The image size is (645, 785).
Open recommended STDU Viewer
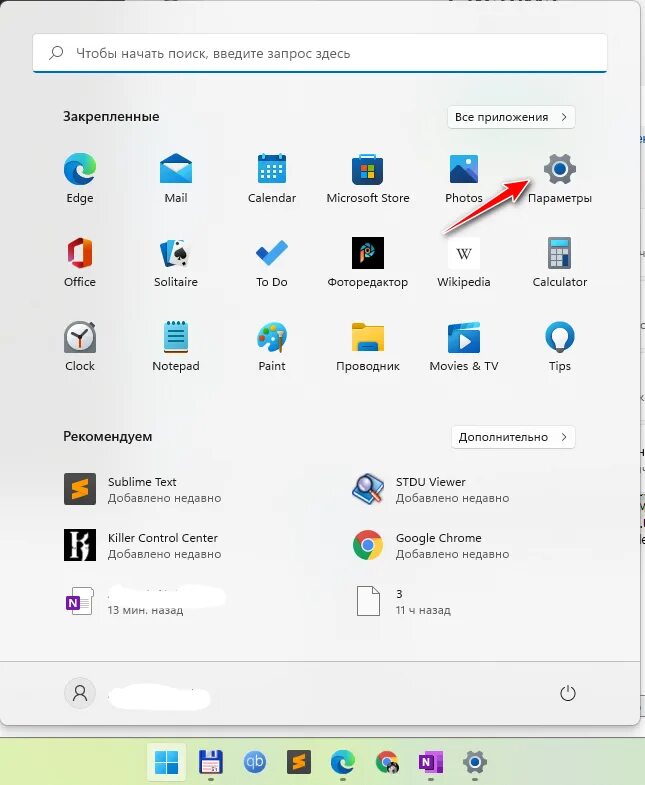pyautogui.click(x=431, y=489)
